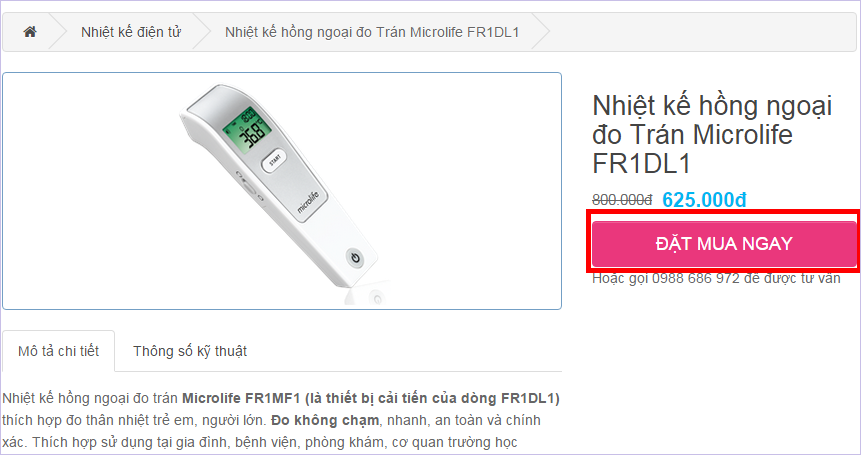Click the arrow separator after the home icon
Viewport: 861px width, 455px height.
click(x=58, y=32)
